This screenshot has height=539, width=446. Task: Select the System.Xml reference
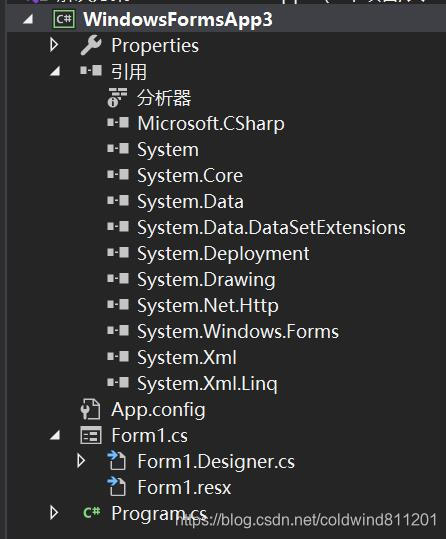(187, 358)
